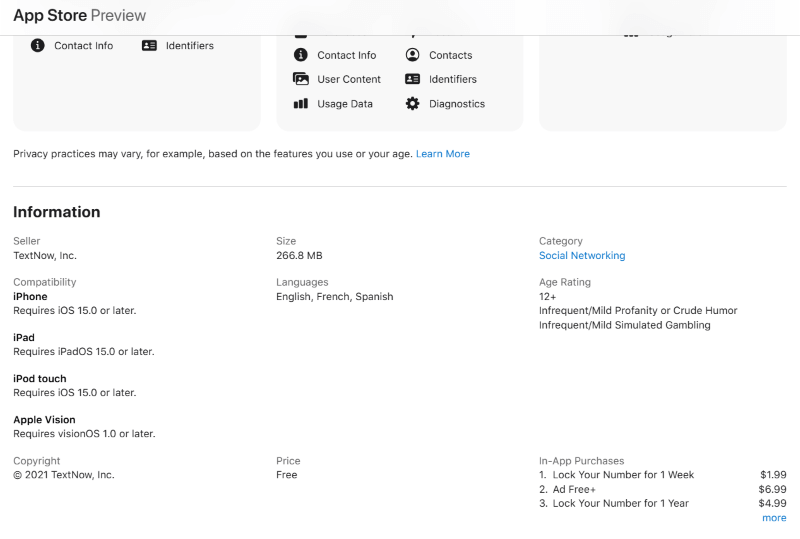Select Lock Your Number for 1 Year
800x539 pixels.
coord(621,503)
